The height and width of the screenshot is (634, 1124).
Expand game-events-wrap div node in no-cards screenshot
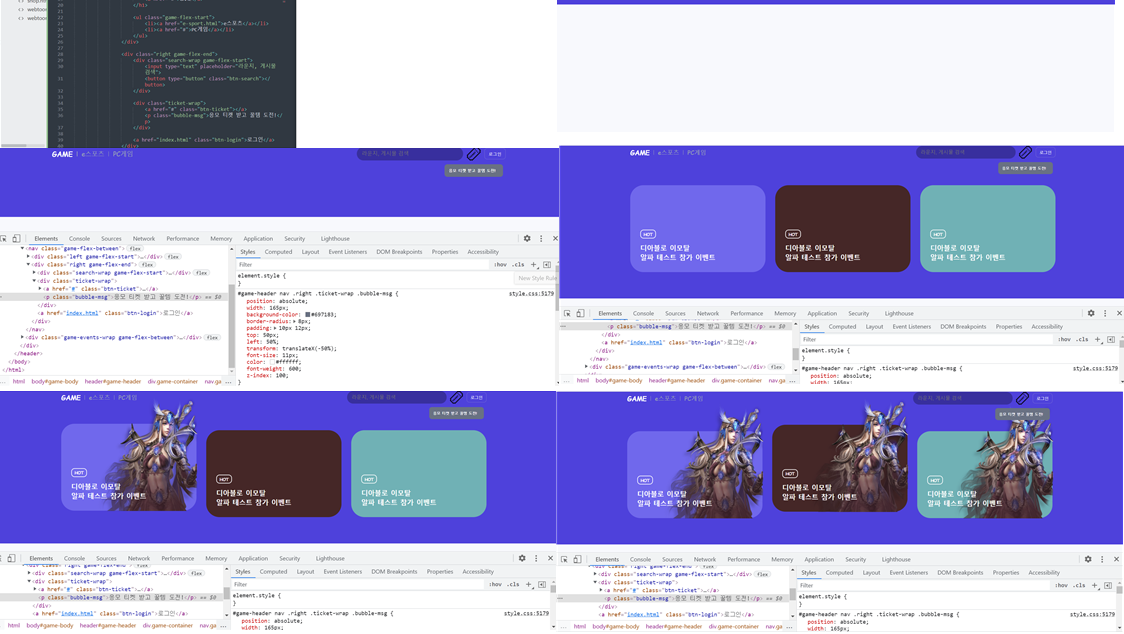point(22,336)
